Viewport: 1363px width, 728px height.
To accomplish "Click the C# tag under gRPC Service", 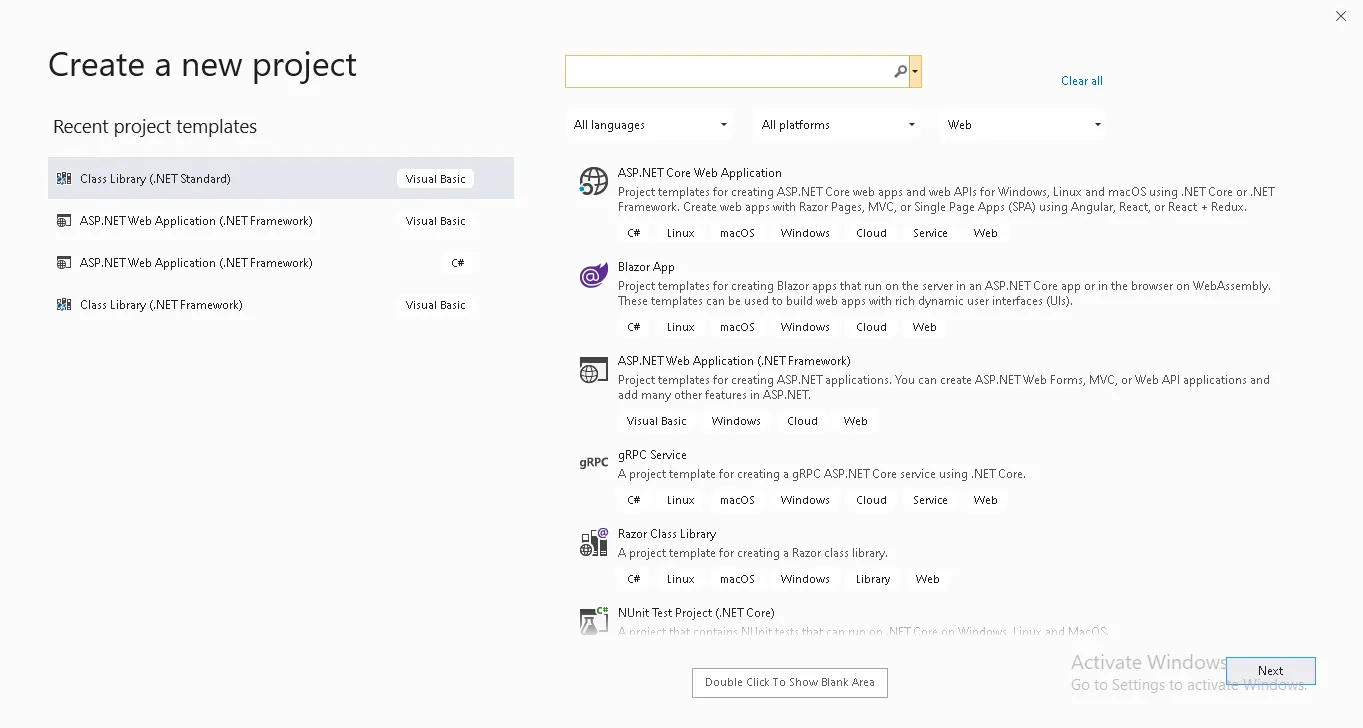I will pos(634,500).
